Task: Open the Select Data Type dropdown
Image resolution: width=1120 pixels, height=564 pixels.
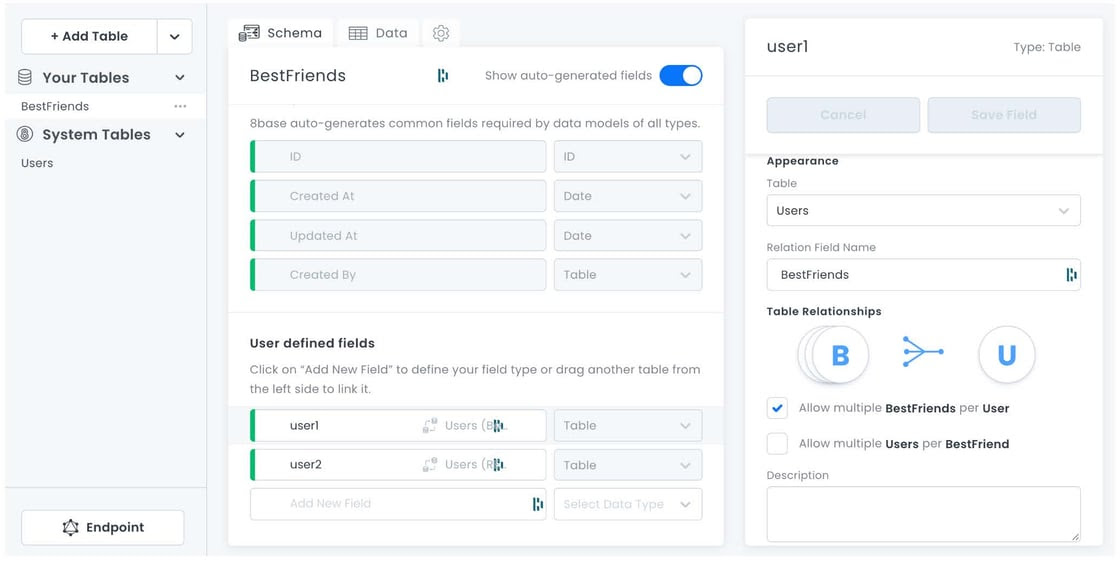Action: click(x=628, y=504)
